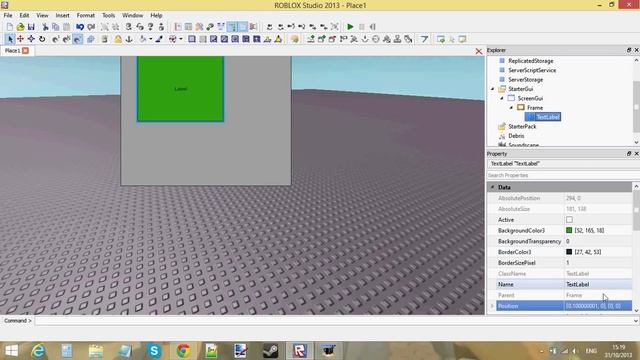Viewport: 640px width, 360px height.
Task: Click the paintbrush Color tool icon
Action: (159, 39)
